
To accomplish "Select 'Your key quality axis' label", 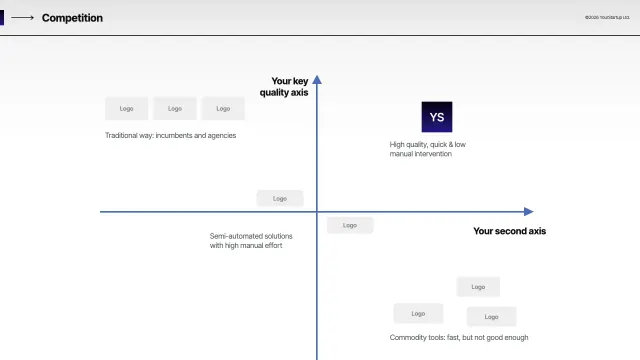I will tap(284, 87).
